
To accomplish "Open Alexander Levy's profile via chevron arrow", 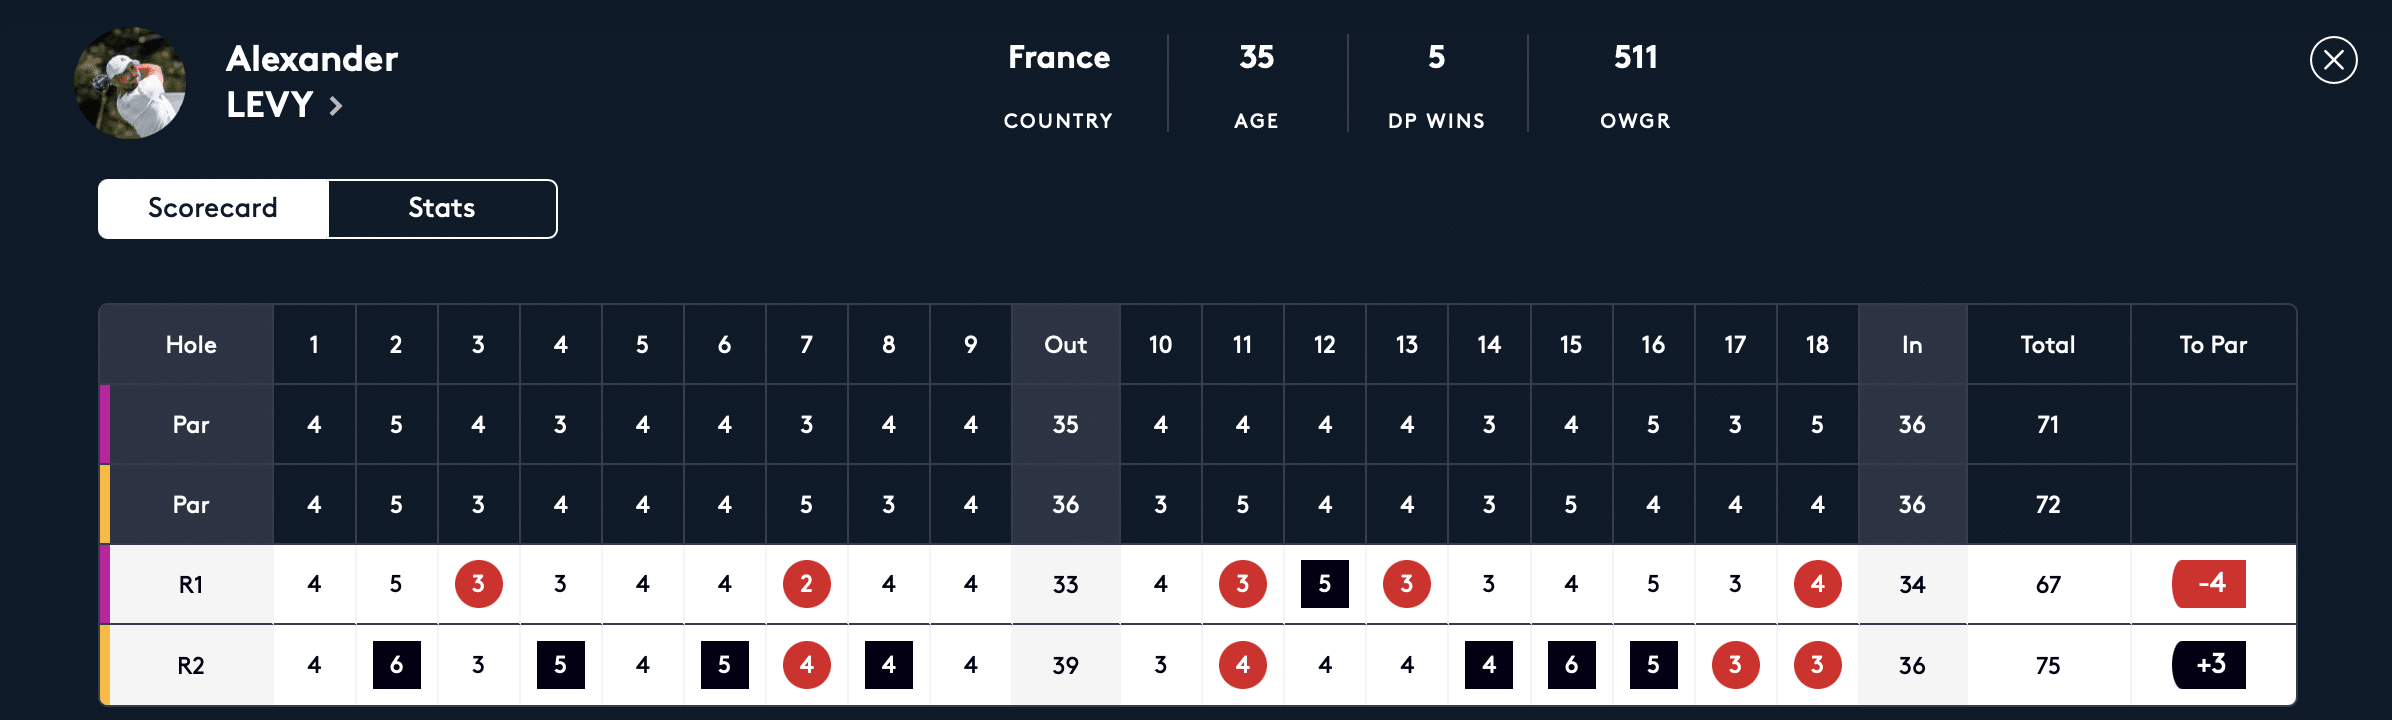I will [336, 106].
